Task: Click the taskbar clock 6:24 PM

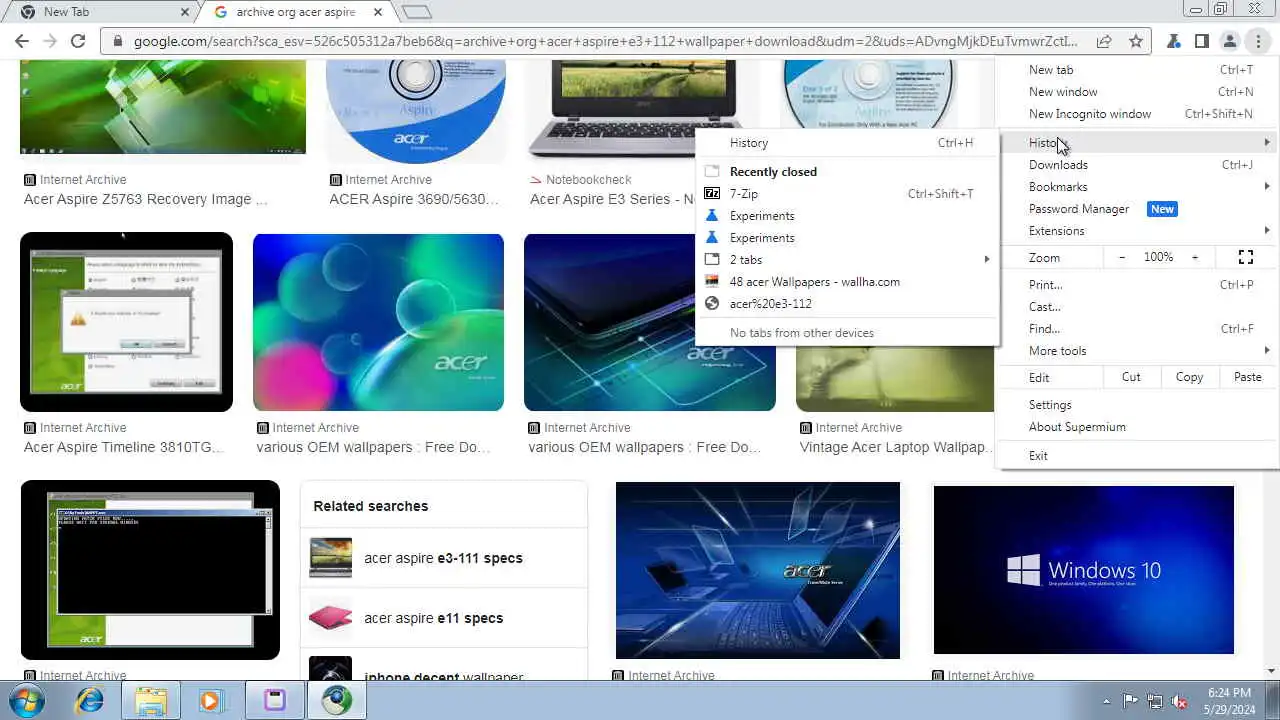Action: (1229, 700)
